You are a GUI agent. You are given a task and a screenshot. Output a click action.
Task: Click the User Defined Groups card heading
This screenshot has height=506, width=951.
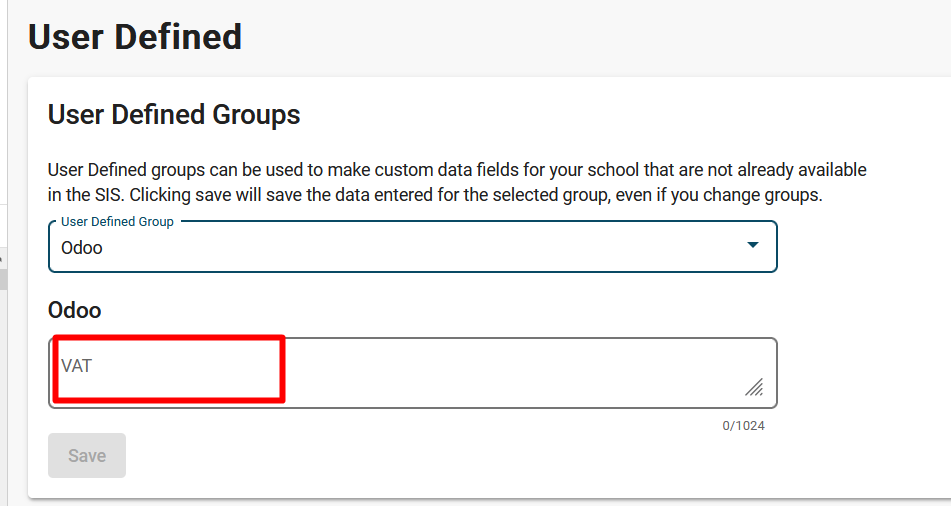coord(174,114)
